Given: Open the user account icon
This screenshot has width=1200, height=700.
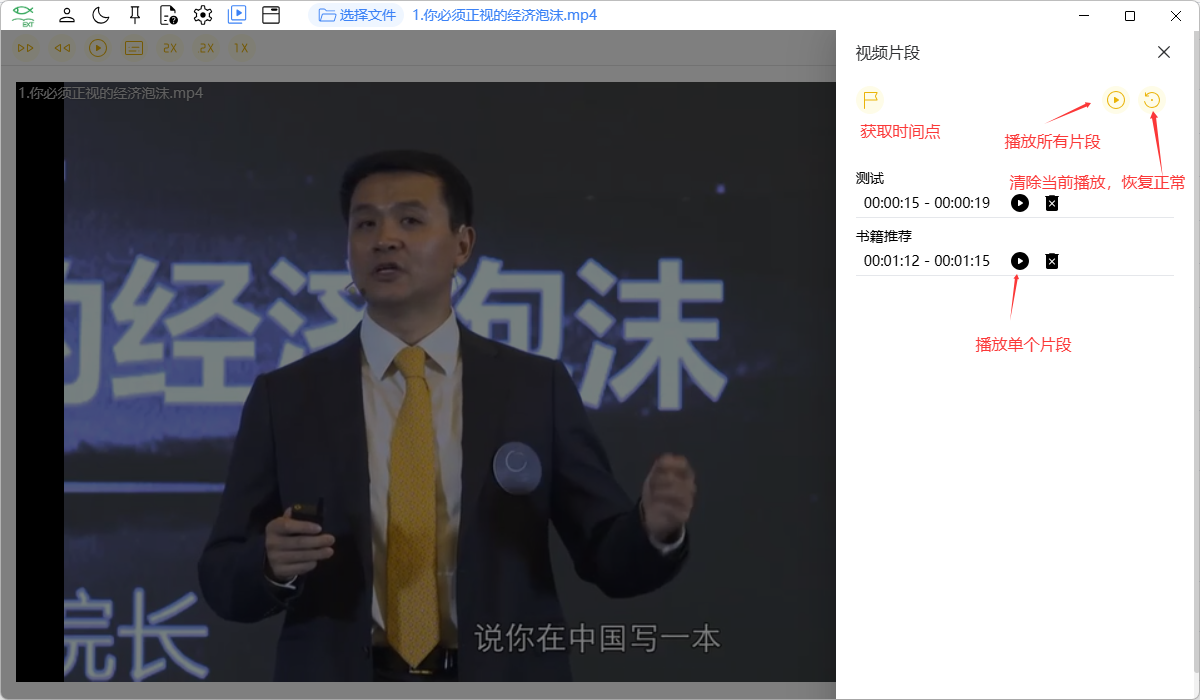Looking at the screenshot, I should coord(66,15).
